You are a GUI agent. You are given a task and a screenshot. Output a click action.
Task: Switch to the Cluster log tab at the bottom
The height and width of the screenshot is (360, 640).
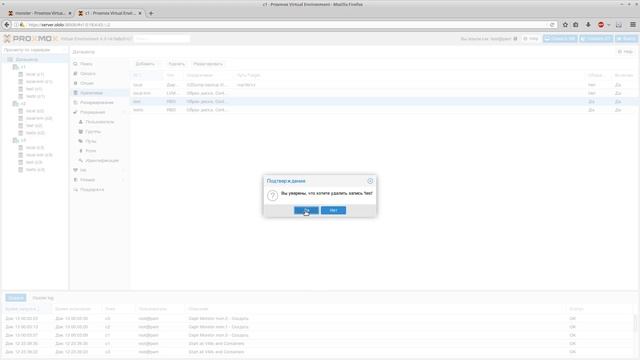pyautogui.click(x=43, y=298)
